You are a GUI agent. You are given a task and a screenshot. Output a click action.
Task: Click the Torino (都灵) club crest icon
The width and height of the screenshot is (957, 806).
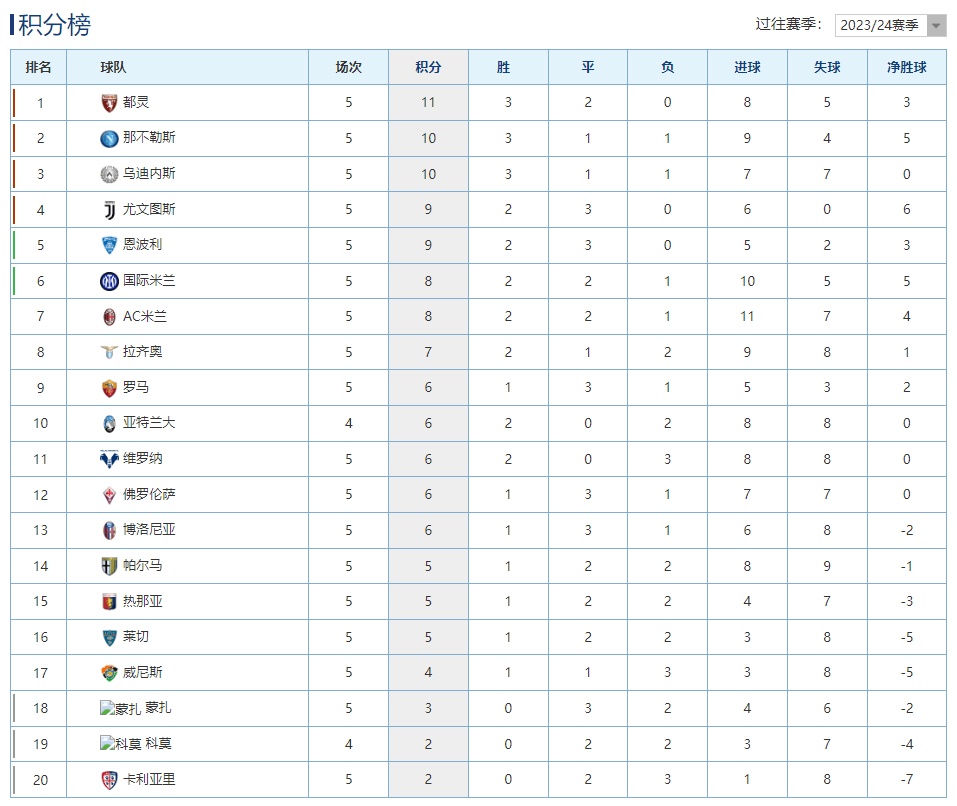click(x=109, y=102)
